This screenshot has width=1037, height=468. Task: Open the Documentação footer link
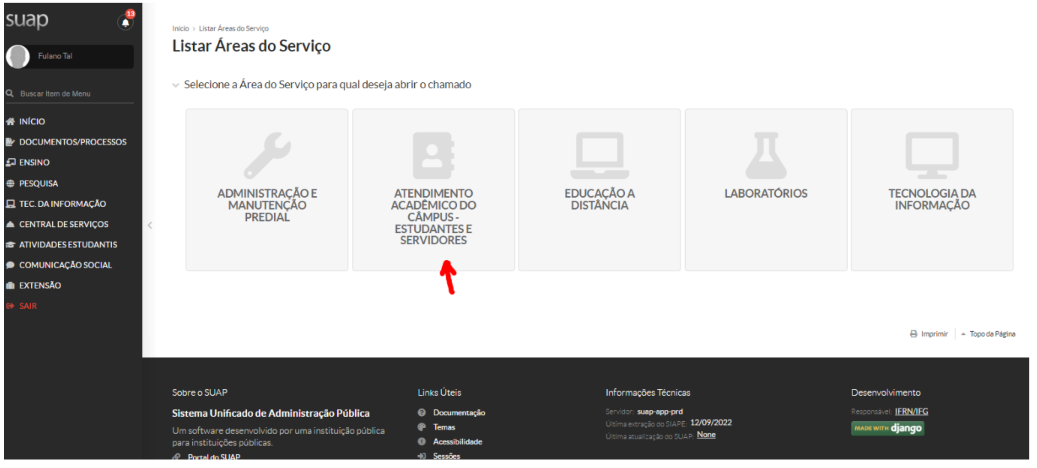(458, 412)
